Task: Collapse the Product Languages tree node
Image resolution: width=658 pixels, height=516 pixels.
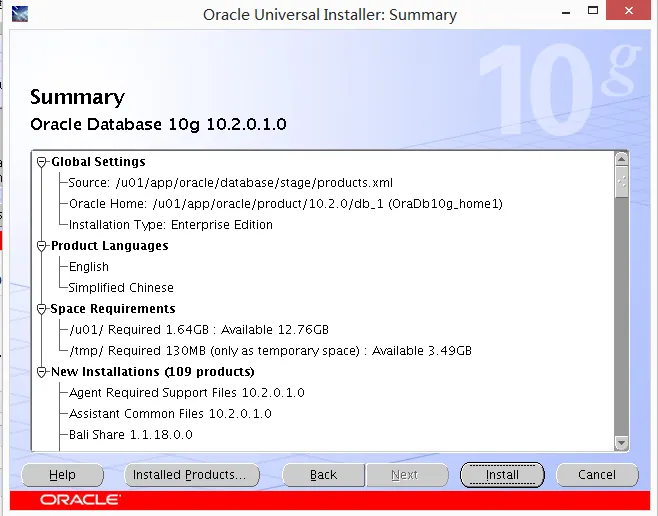Action: click(41, 246)
